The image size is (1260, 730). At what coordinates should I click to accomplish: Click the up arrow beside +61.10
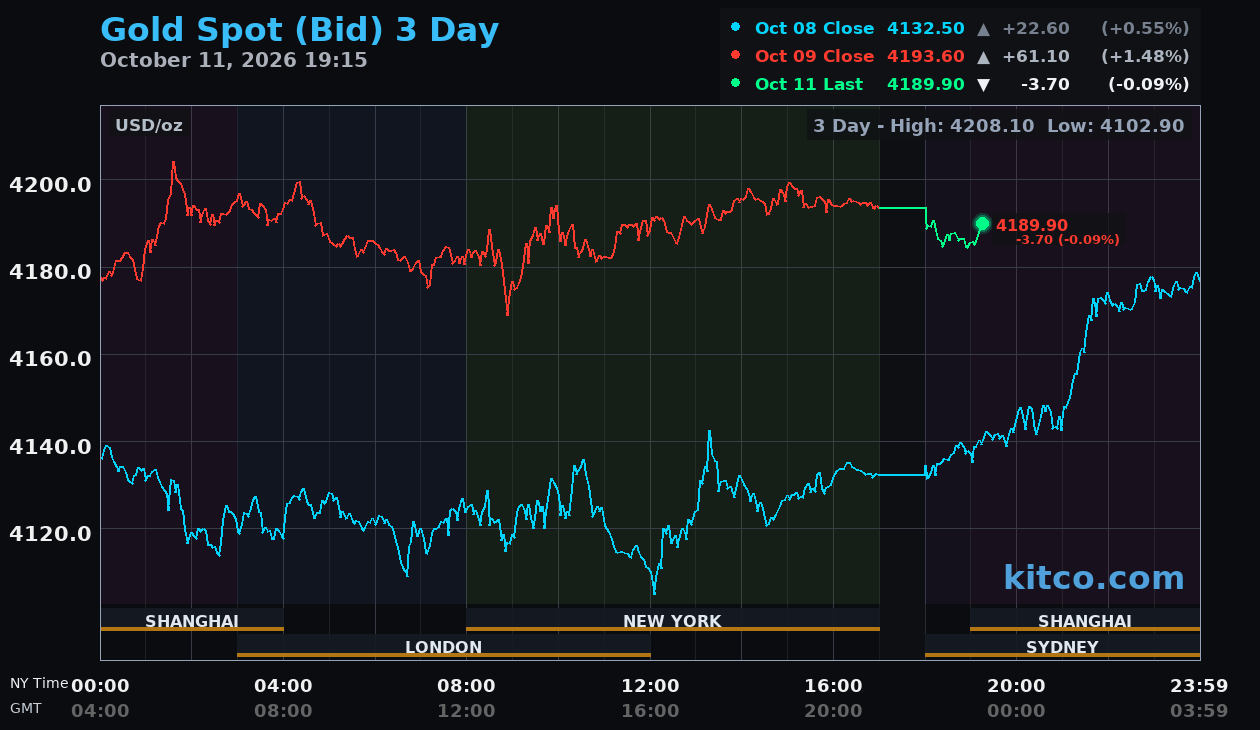pyautogui.click(x=983, y=57)
